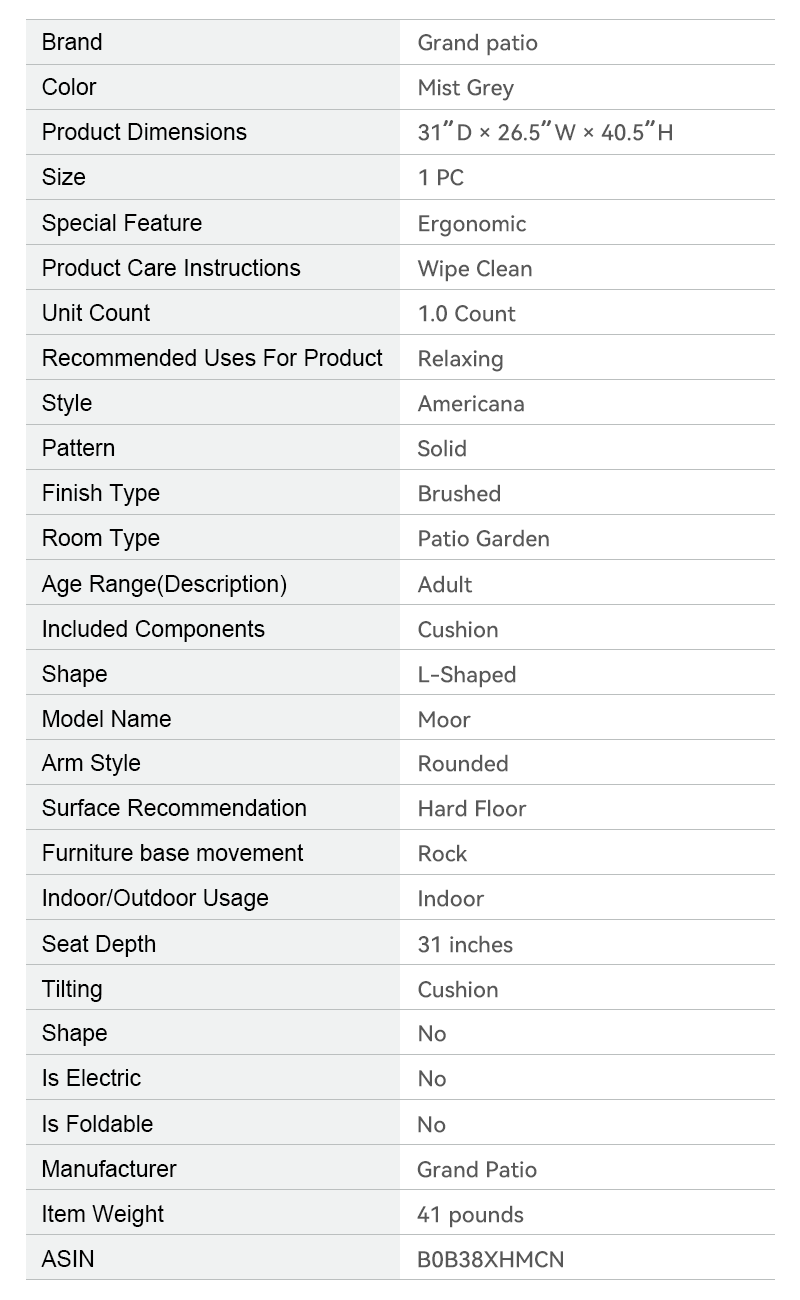Select the "Americana" style value

pos(470,404)
